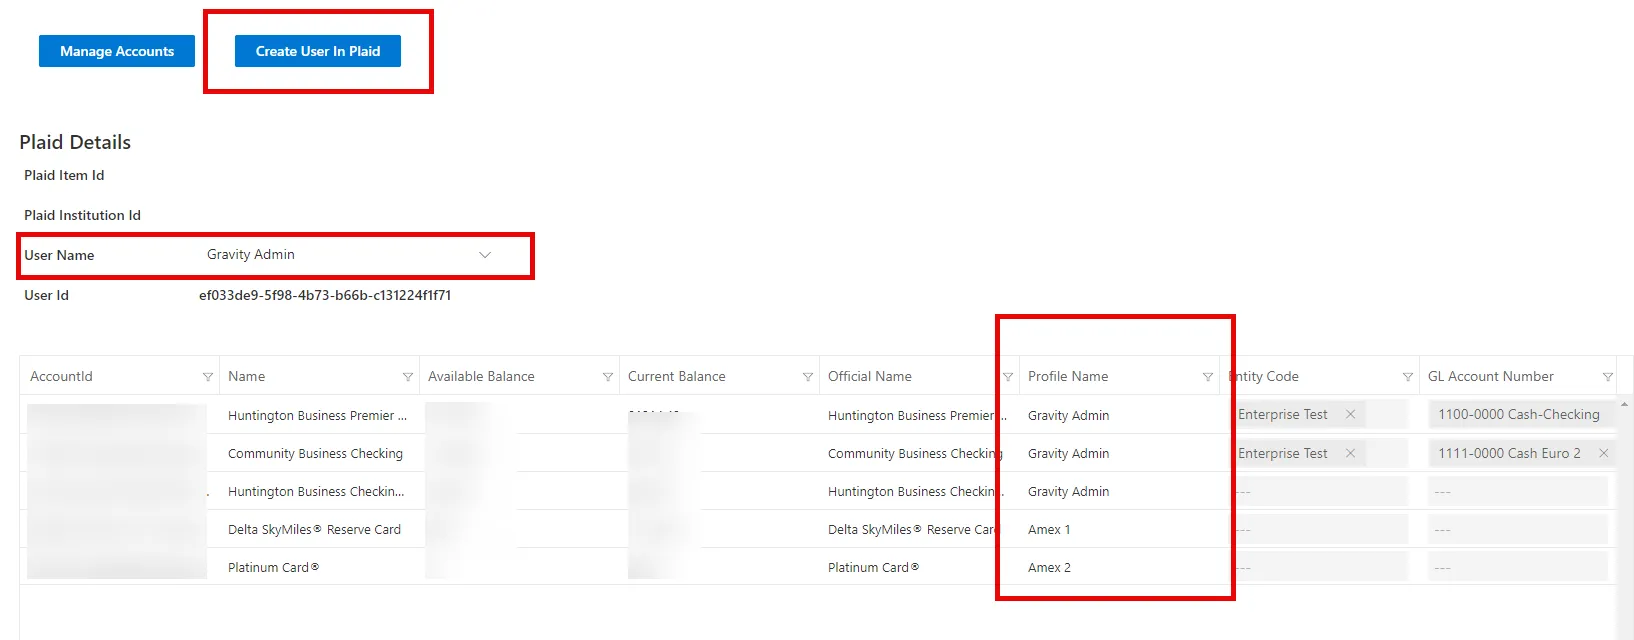Image resolution: width=1634 pixels, height=640 pixels.
Task: Sort by Profile Name header
Action: pyautogui.click(x=1068, y=376)
